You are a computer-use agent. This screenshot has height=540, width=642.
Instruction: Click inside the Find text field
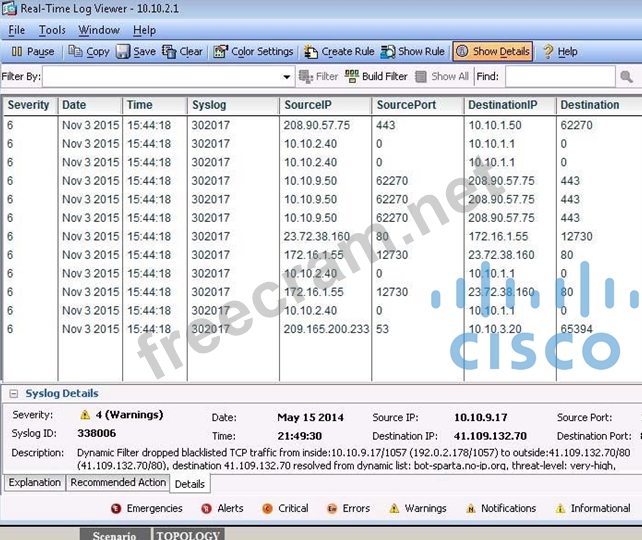[558, 77]
